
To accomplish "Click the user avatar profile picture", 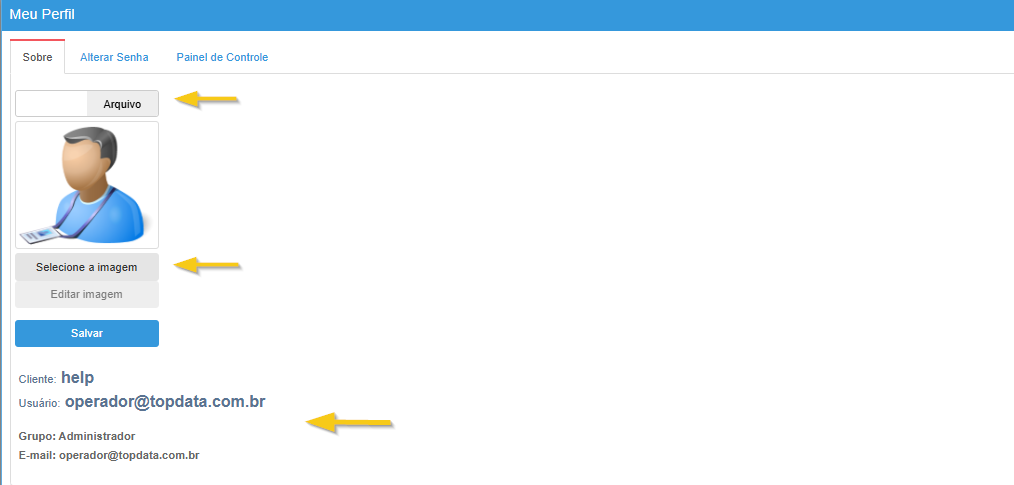I will point(87,185).
